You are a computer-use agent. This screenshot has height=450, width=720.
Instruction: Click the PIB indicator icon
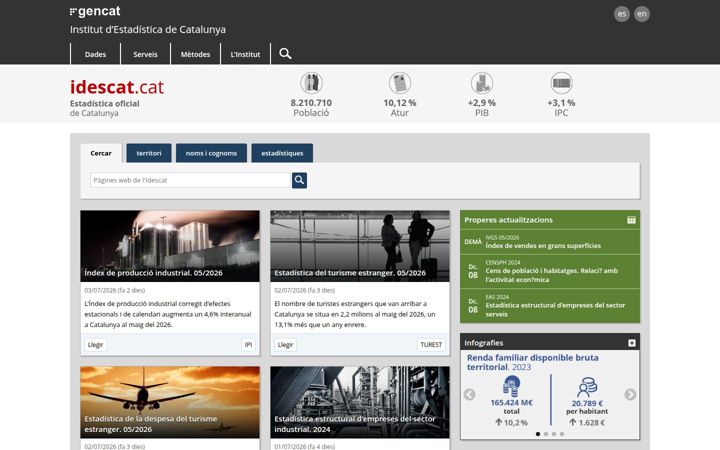(x=482, y=83)
